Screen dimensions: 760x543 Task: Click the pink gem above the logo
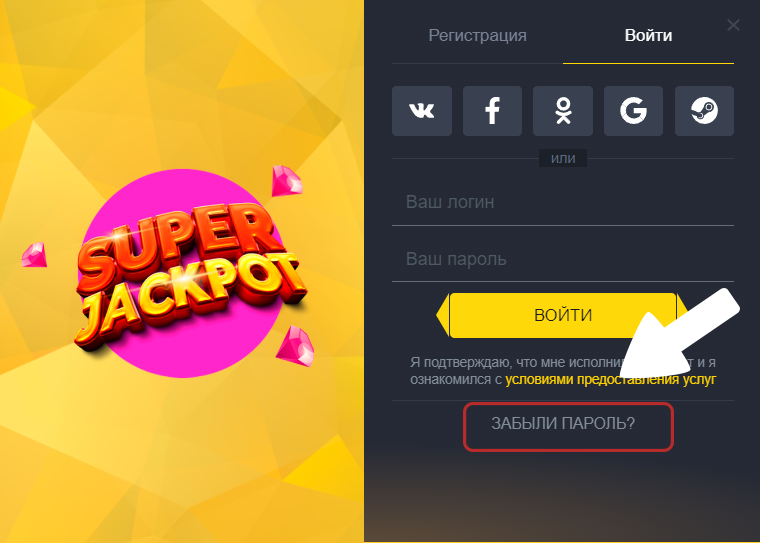coord(286,181)
